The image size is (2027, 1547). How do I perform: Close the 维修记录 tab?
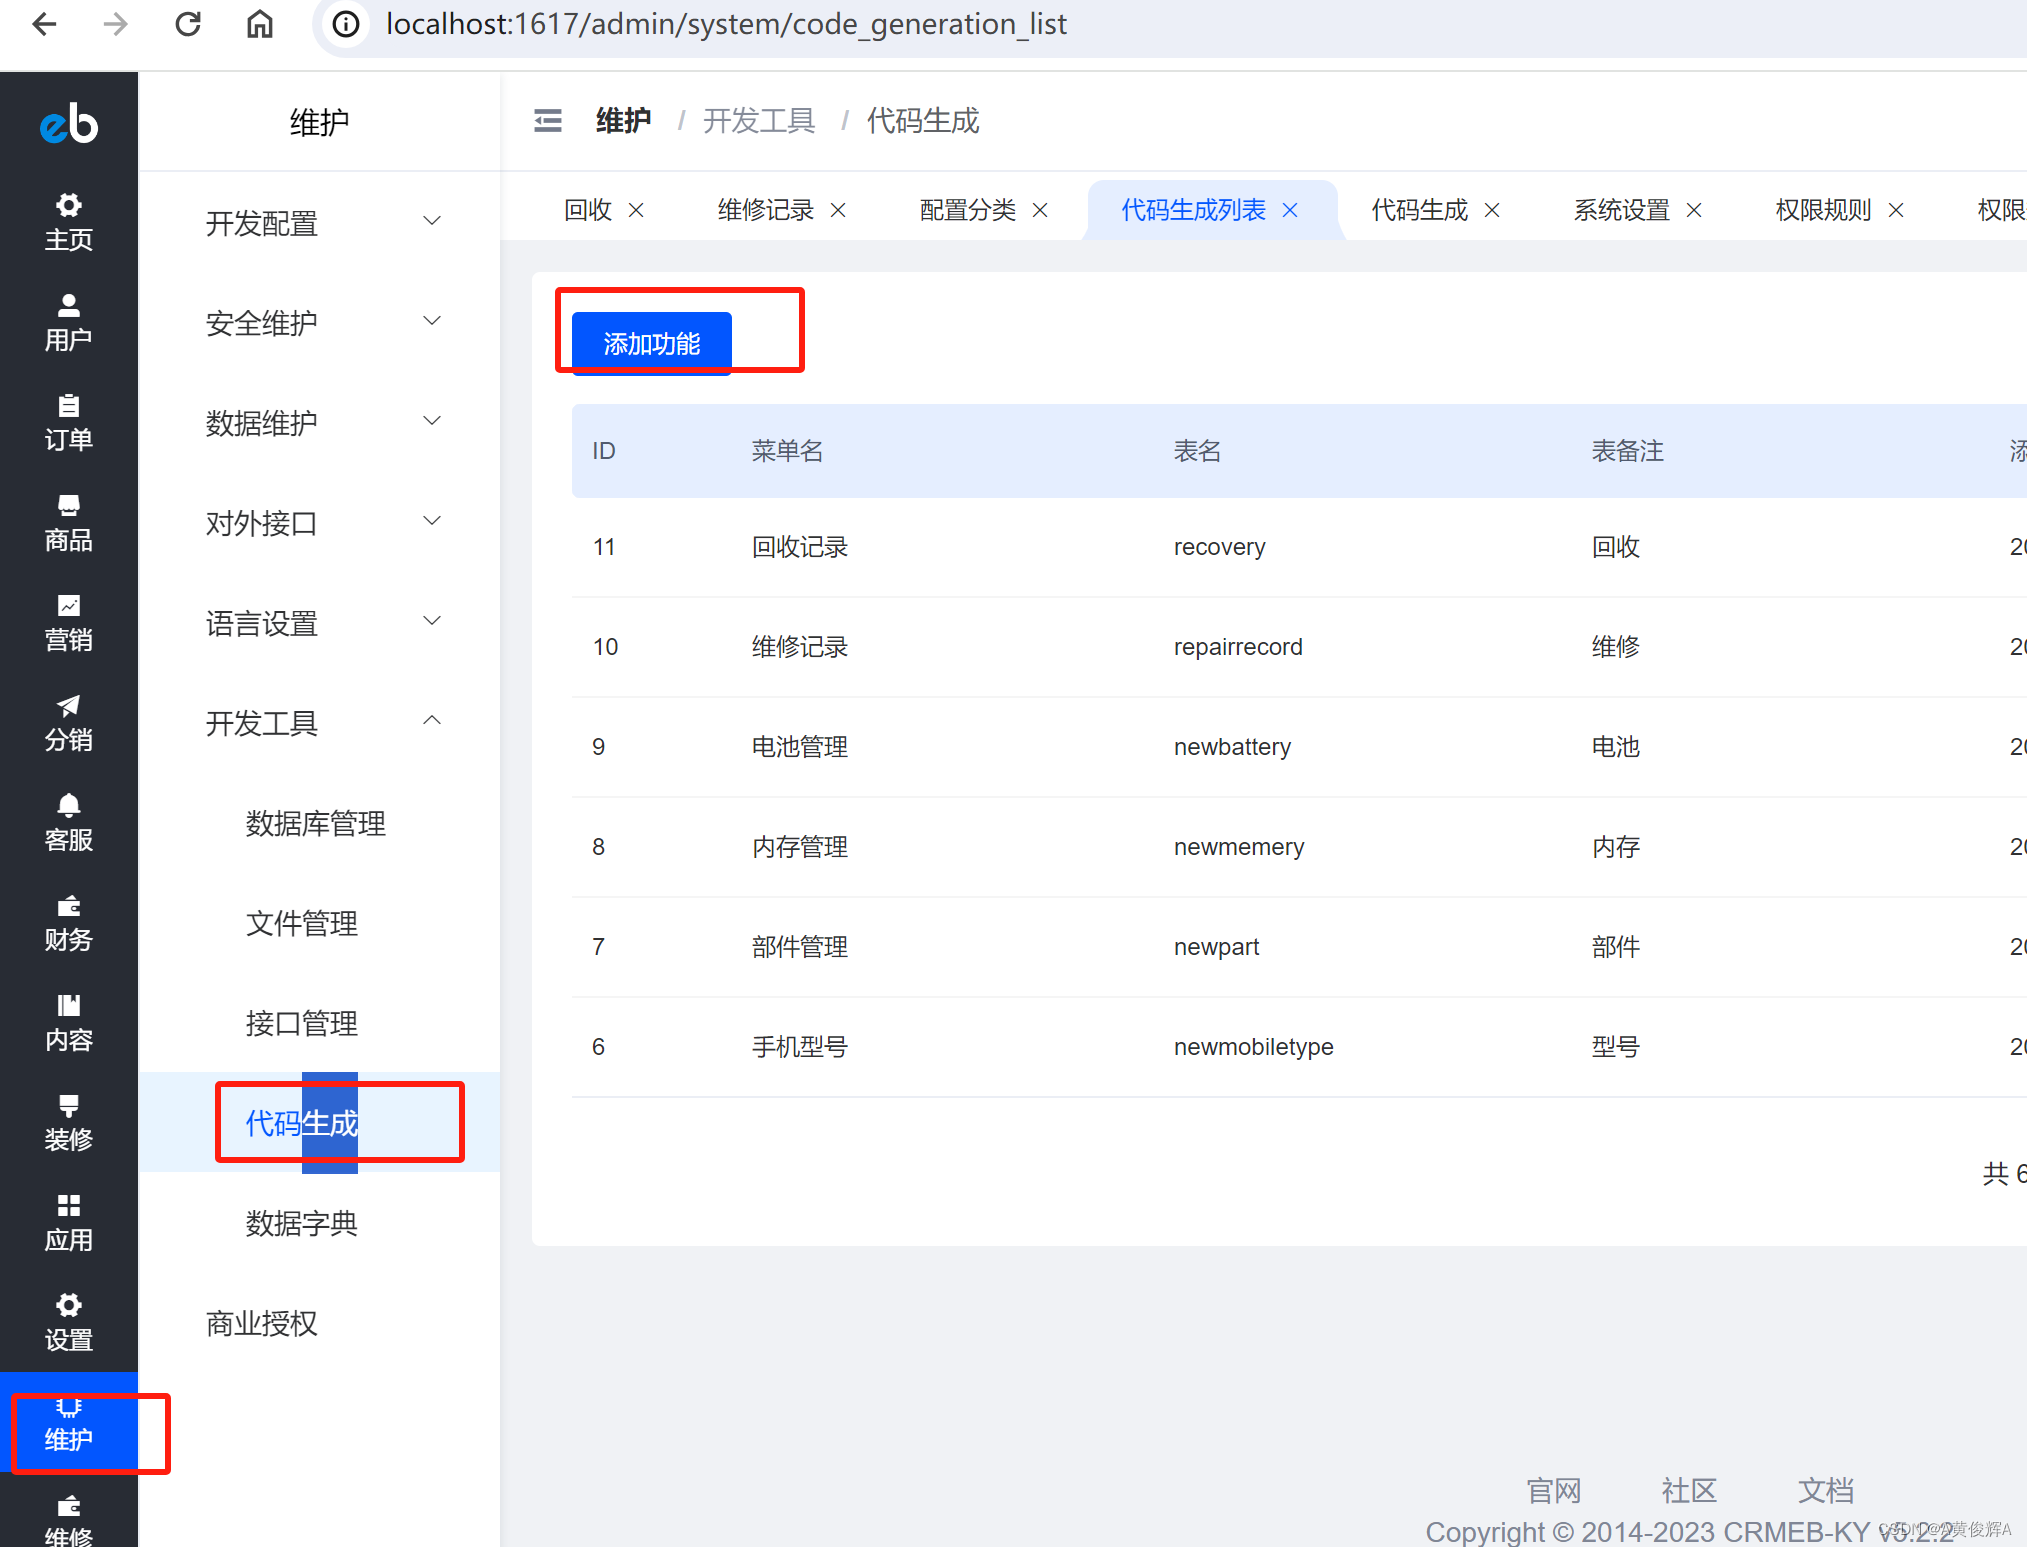[838, 210]
